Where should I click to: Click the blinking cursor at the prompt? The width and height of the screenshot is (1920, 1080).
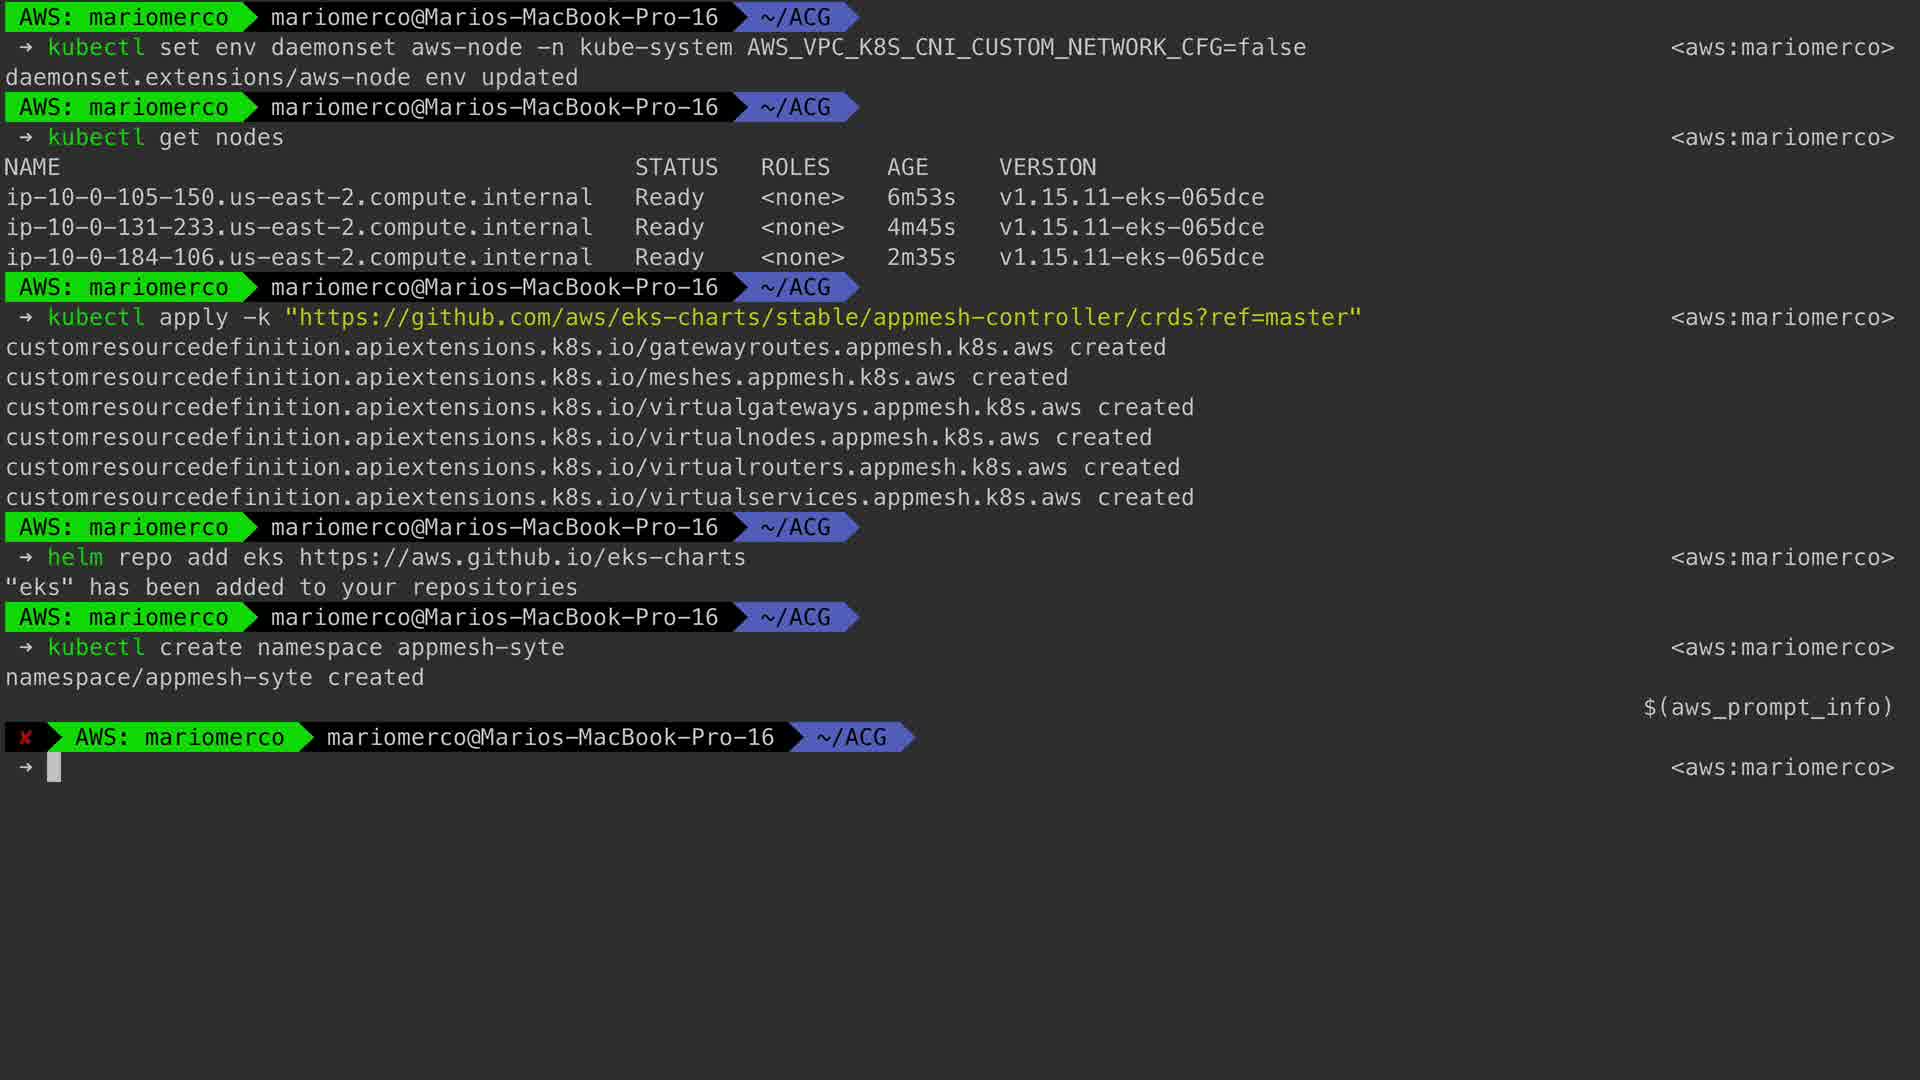(54, 767)
